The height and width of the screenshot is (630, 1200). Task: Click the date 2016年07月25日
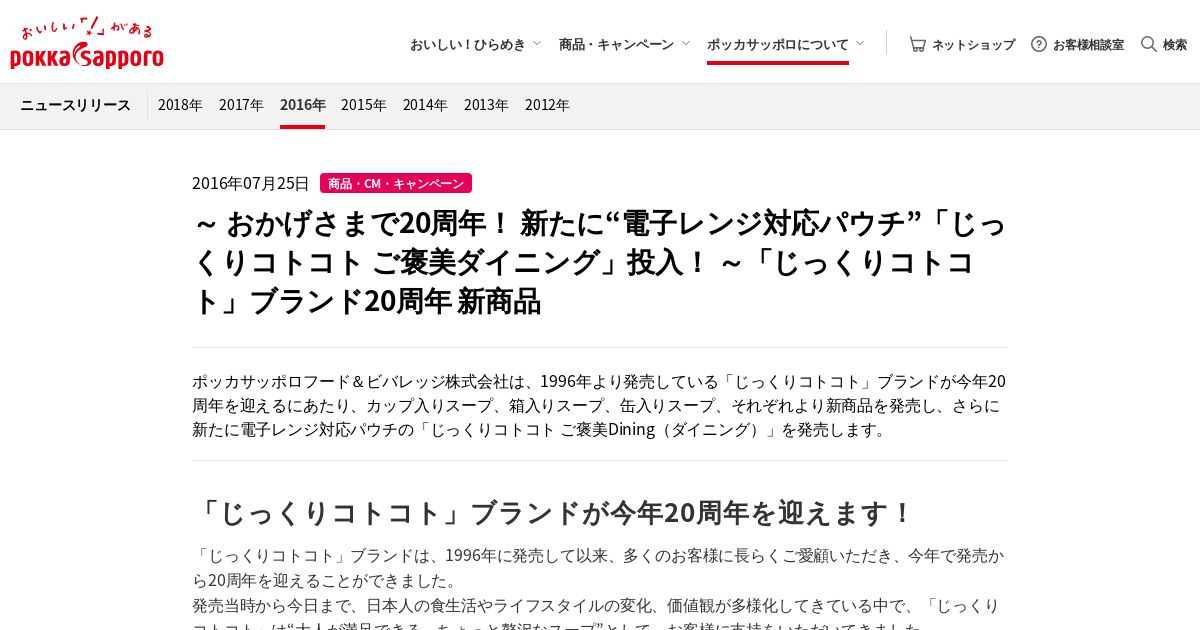coord(251,183)
